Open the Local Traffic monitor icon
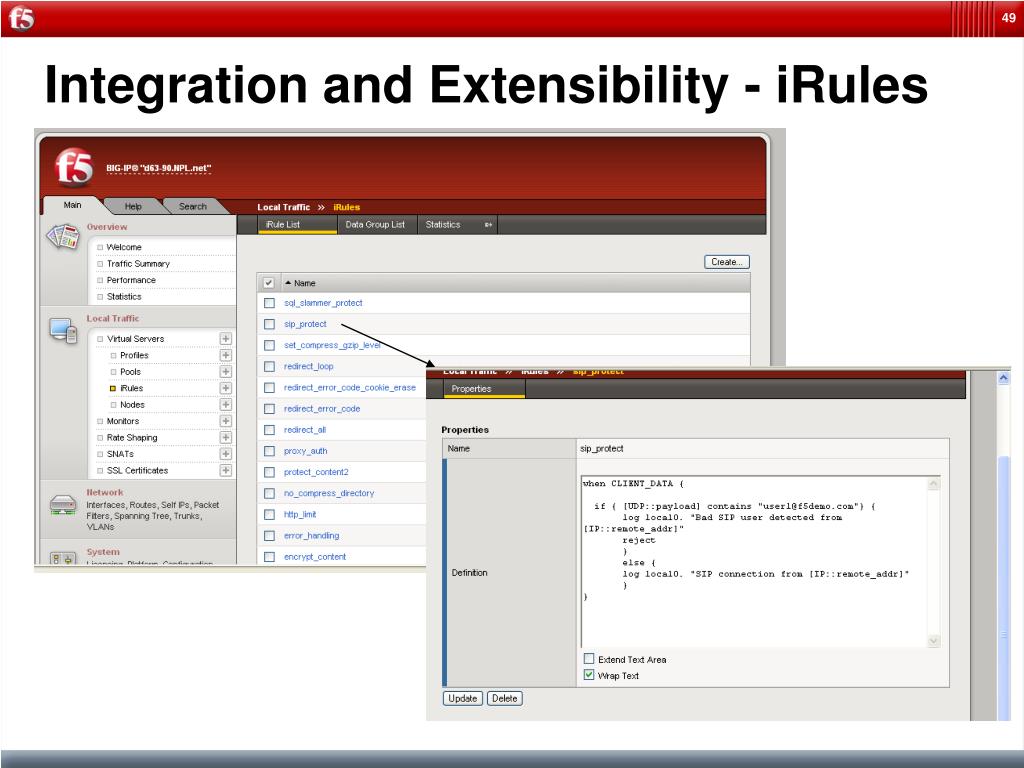1024x768 pixels. 63,330
